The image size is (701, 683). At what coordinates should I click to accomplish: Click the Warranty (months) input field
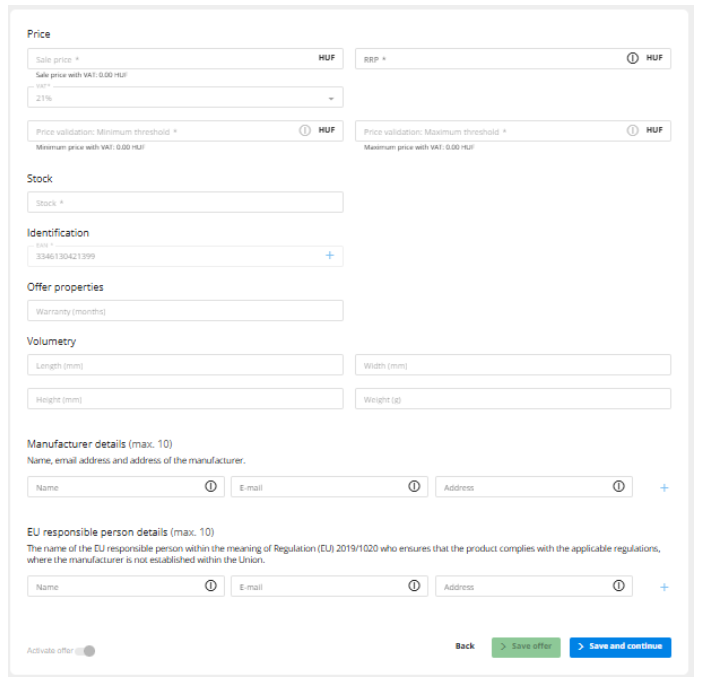[185, 311]
